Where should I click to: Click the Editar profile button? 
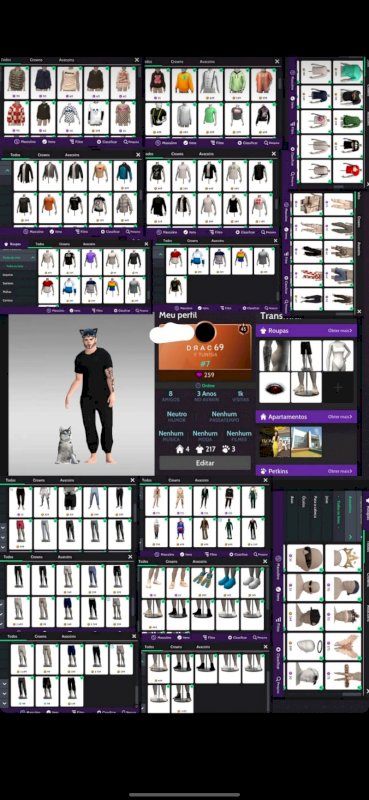tap(205, 463)
